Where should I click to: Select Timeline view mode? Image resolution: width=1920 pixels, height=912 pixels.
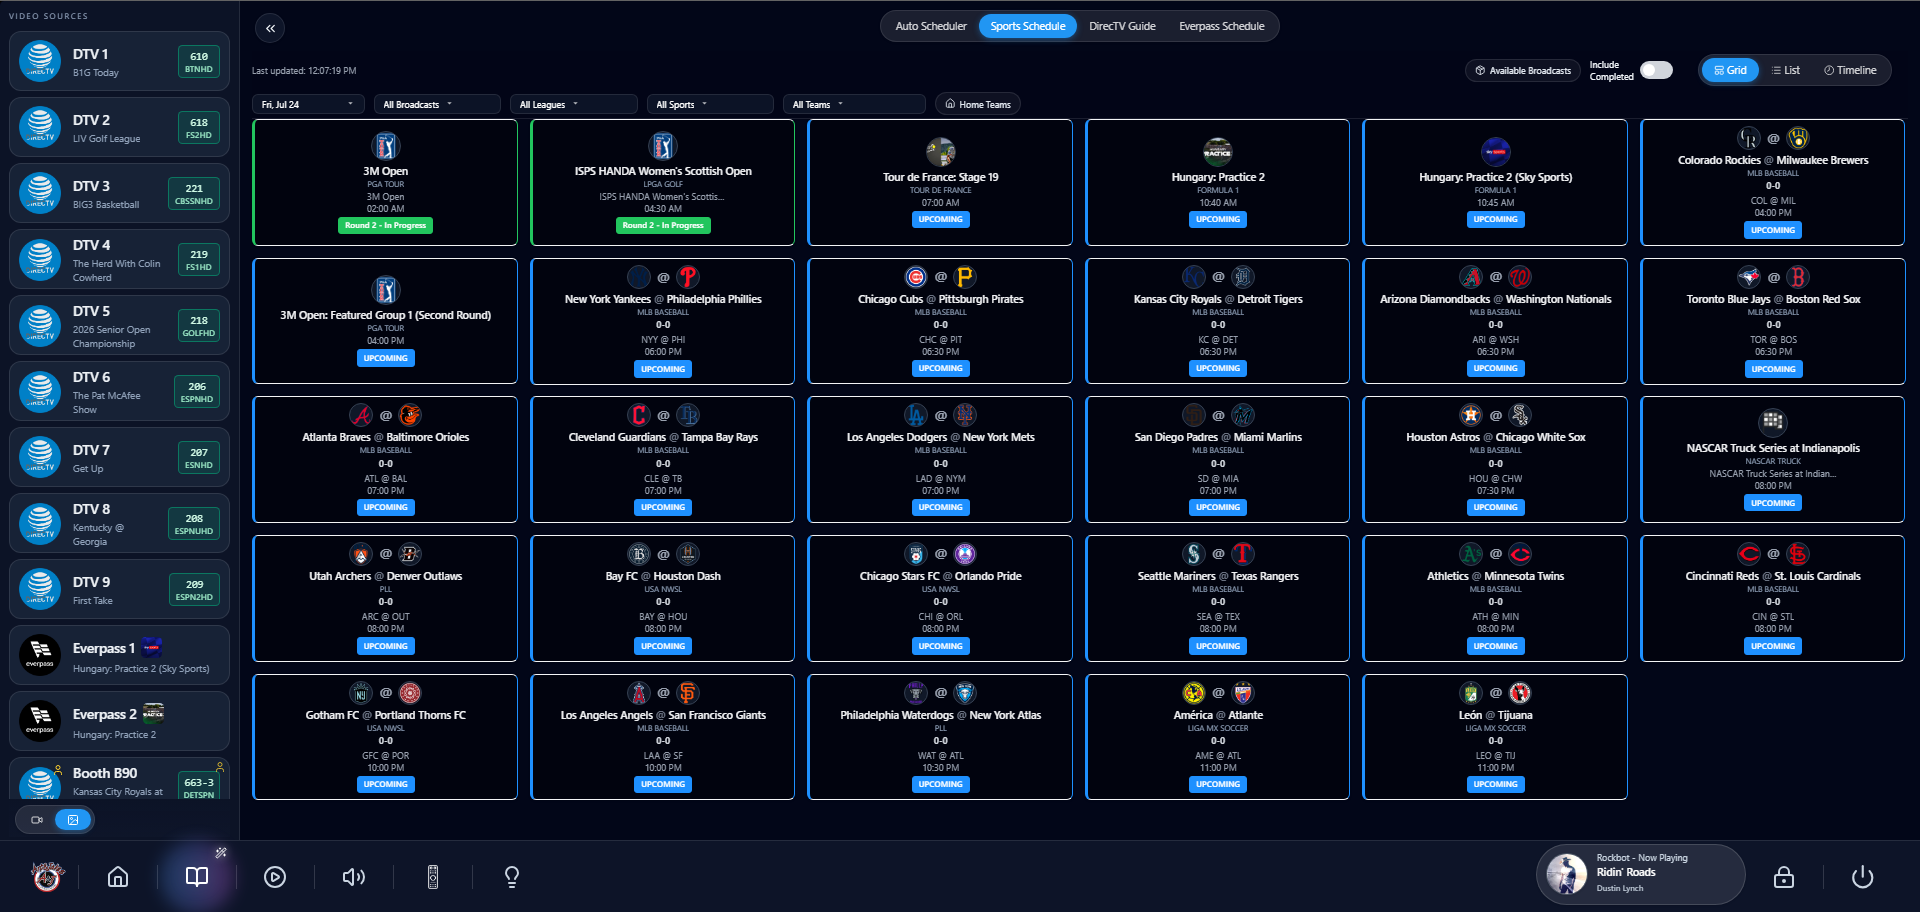coord(1850,70)
